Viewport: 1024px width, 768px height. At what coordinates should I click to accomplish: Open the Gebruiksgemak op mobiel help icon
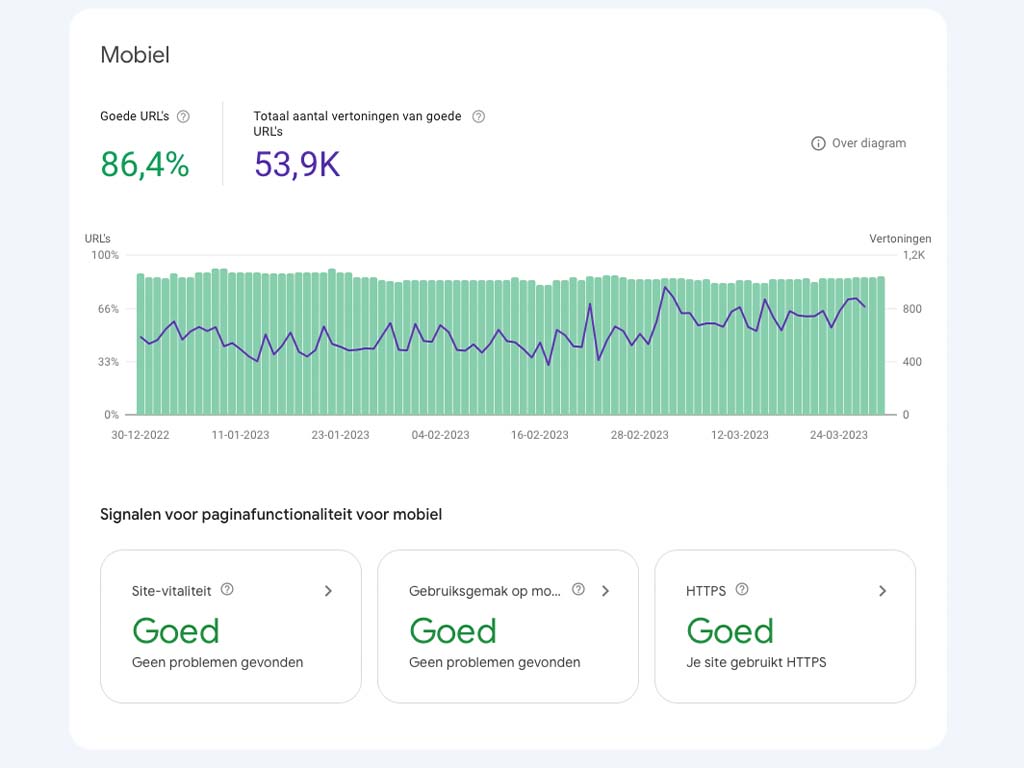[x=578, y=590]
